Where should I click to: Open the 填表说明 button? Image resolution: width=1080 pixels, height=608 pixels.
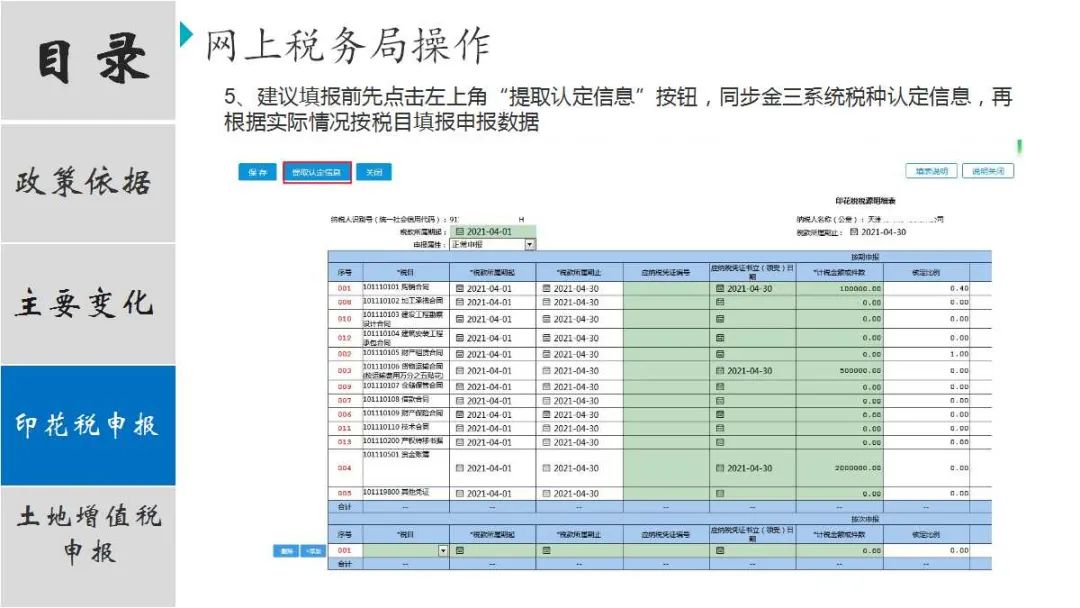(931, 171)
